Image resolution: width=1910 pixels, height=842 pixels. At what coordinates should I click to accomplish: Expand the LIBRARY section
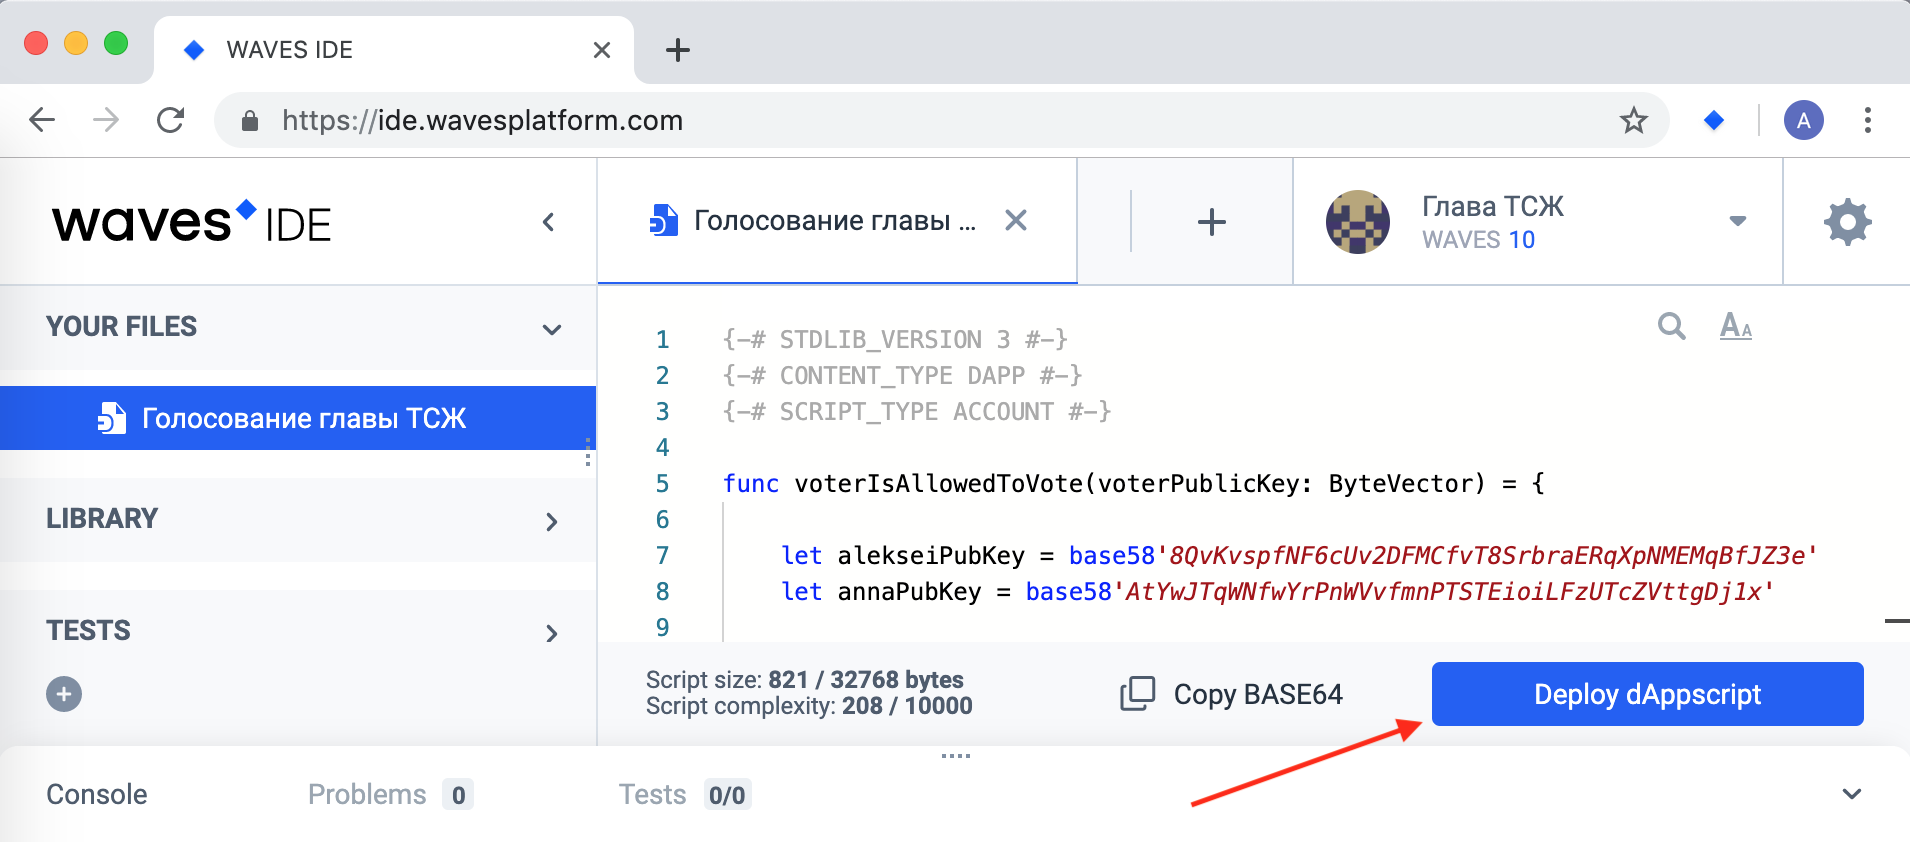coord(552,521)
